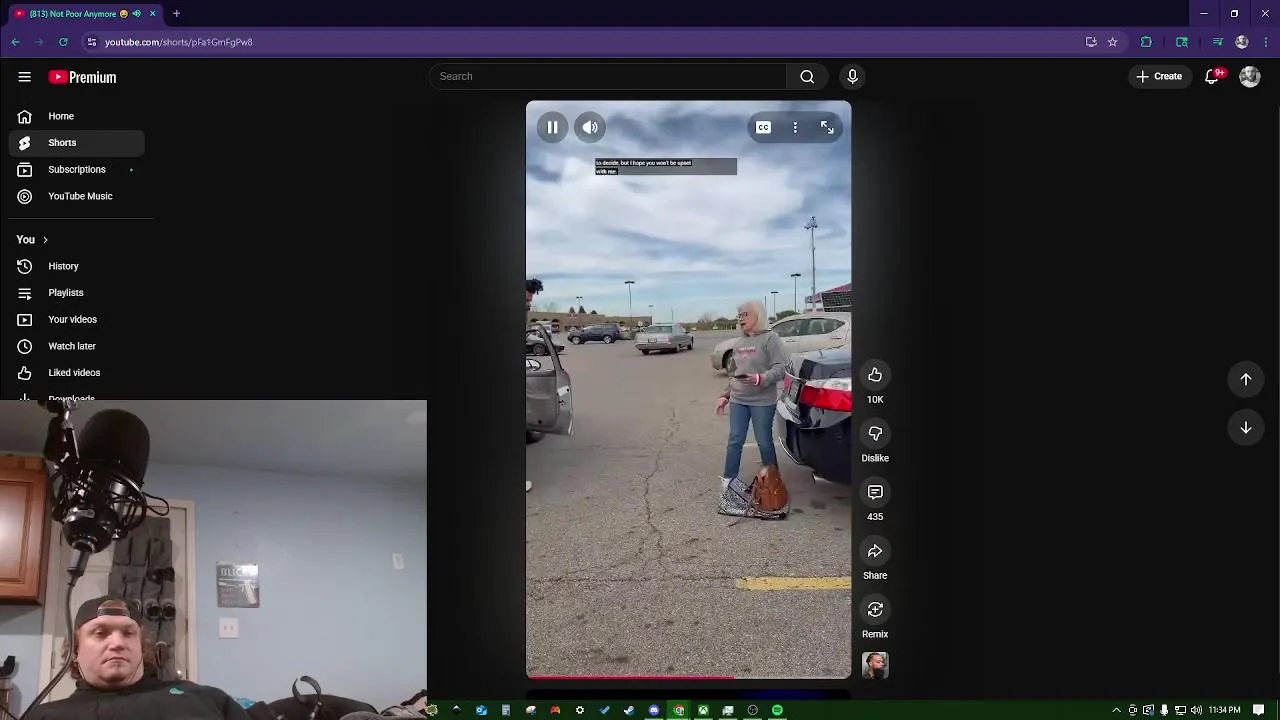Open taskbar volume speaker icon

click(x=1196, y=710)
